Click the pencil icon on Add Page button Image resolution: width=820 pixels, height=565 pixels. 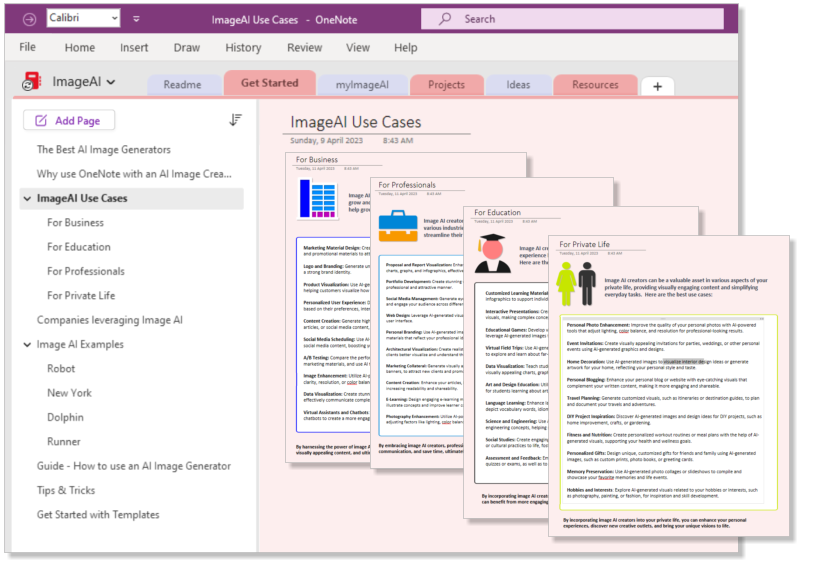click(41, 120)
